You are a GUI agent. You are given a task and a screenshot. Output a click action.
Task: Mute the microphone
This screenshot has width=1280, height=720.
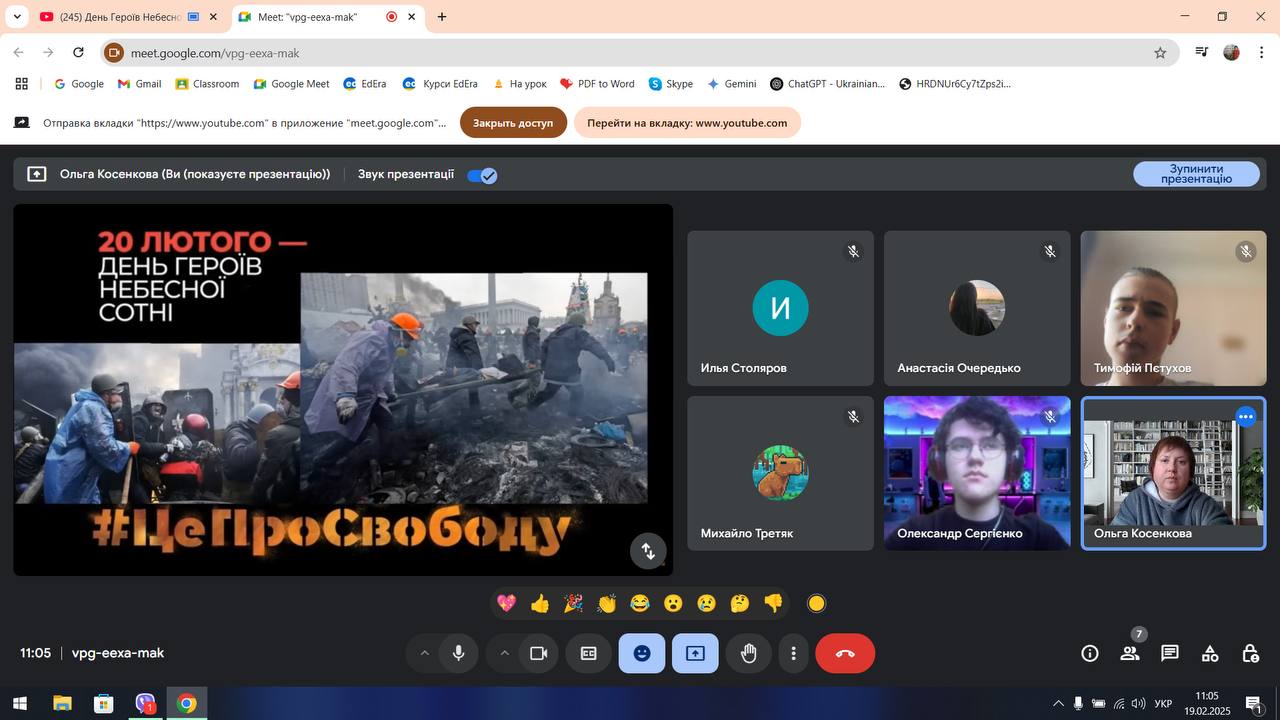458,653
